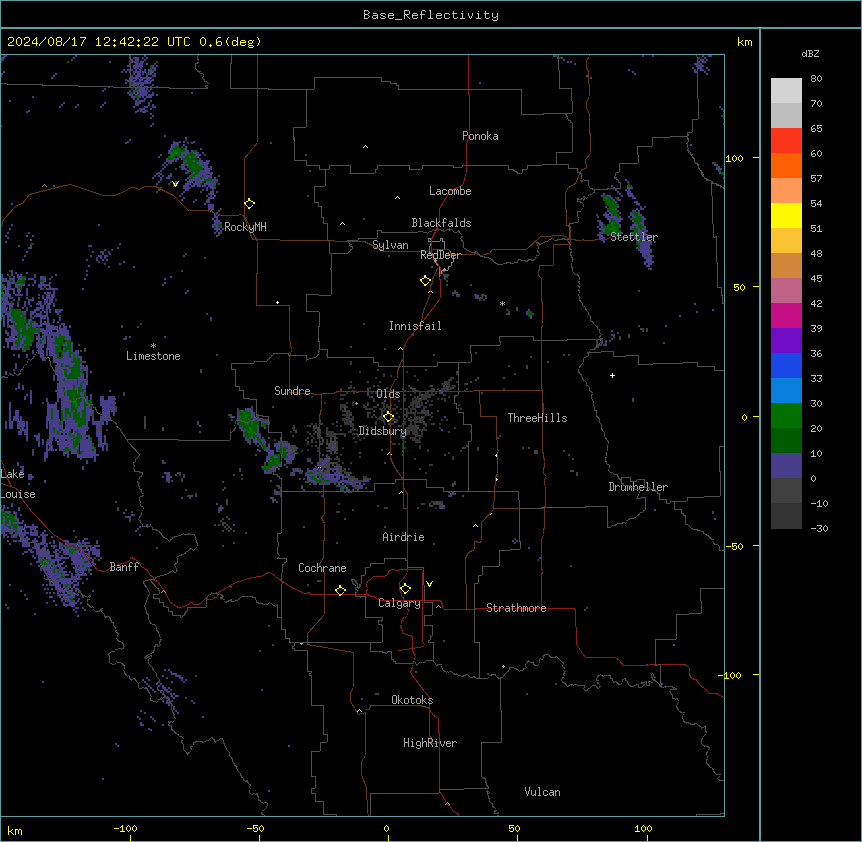Click the Banff label

coord(124,567)
